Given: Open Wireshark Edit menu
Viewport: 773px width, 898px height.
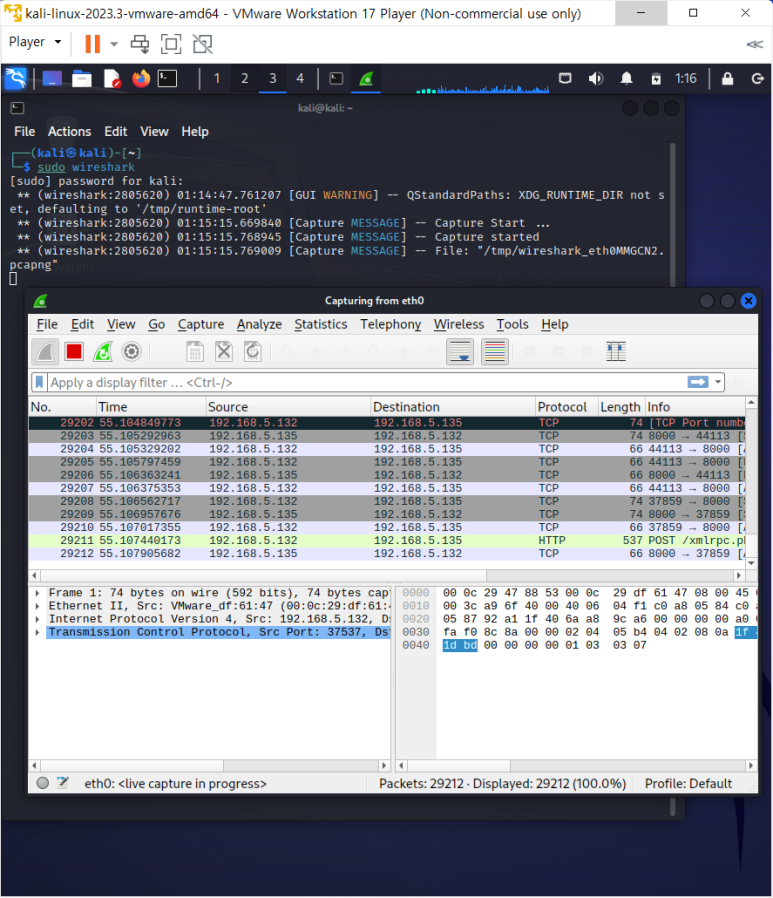Looking at the screenshot, I should 82,324.
